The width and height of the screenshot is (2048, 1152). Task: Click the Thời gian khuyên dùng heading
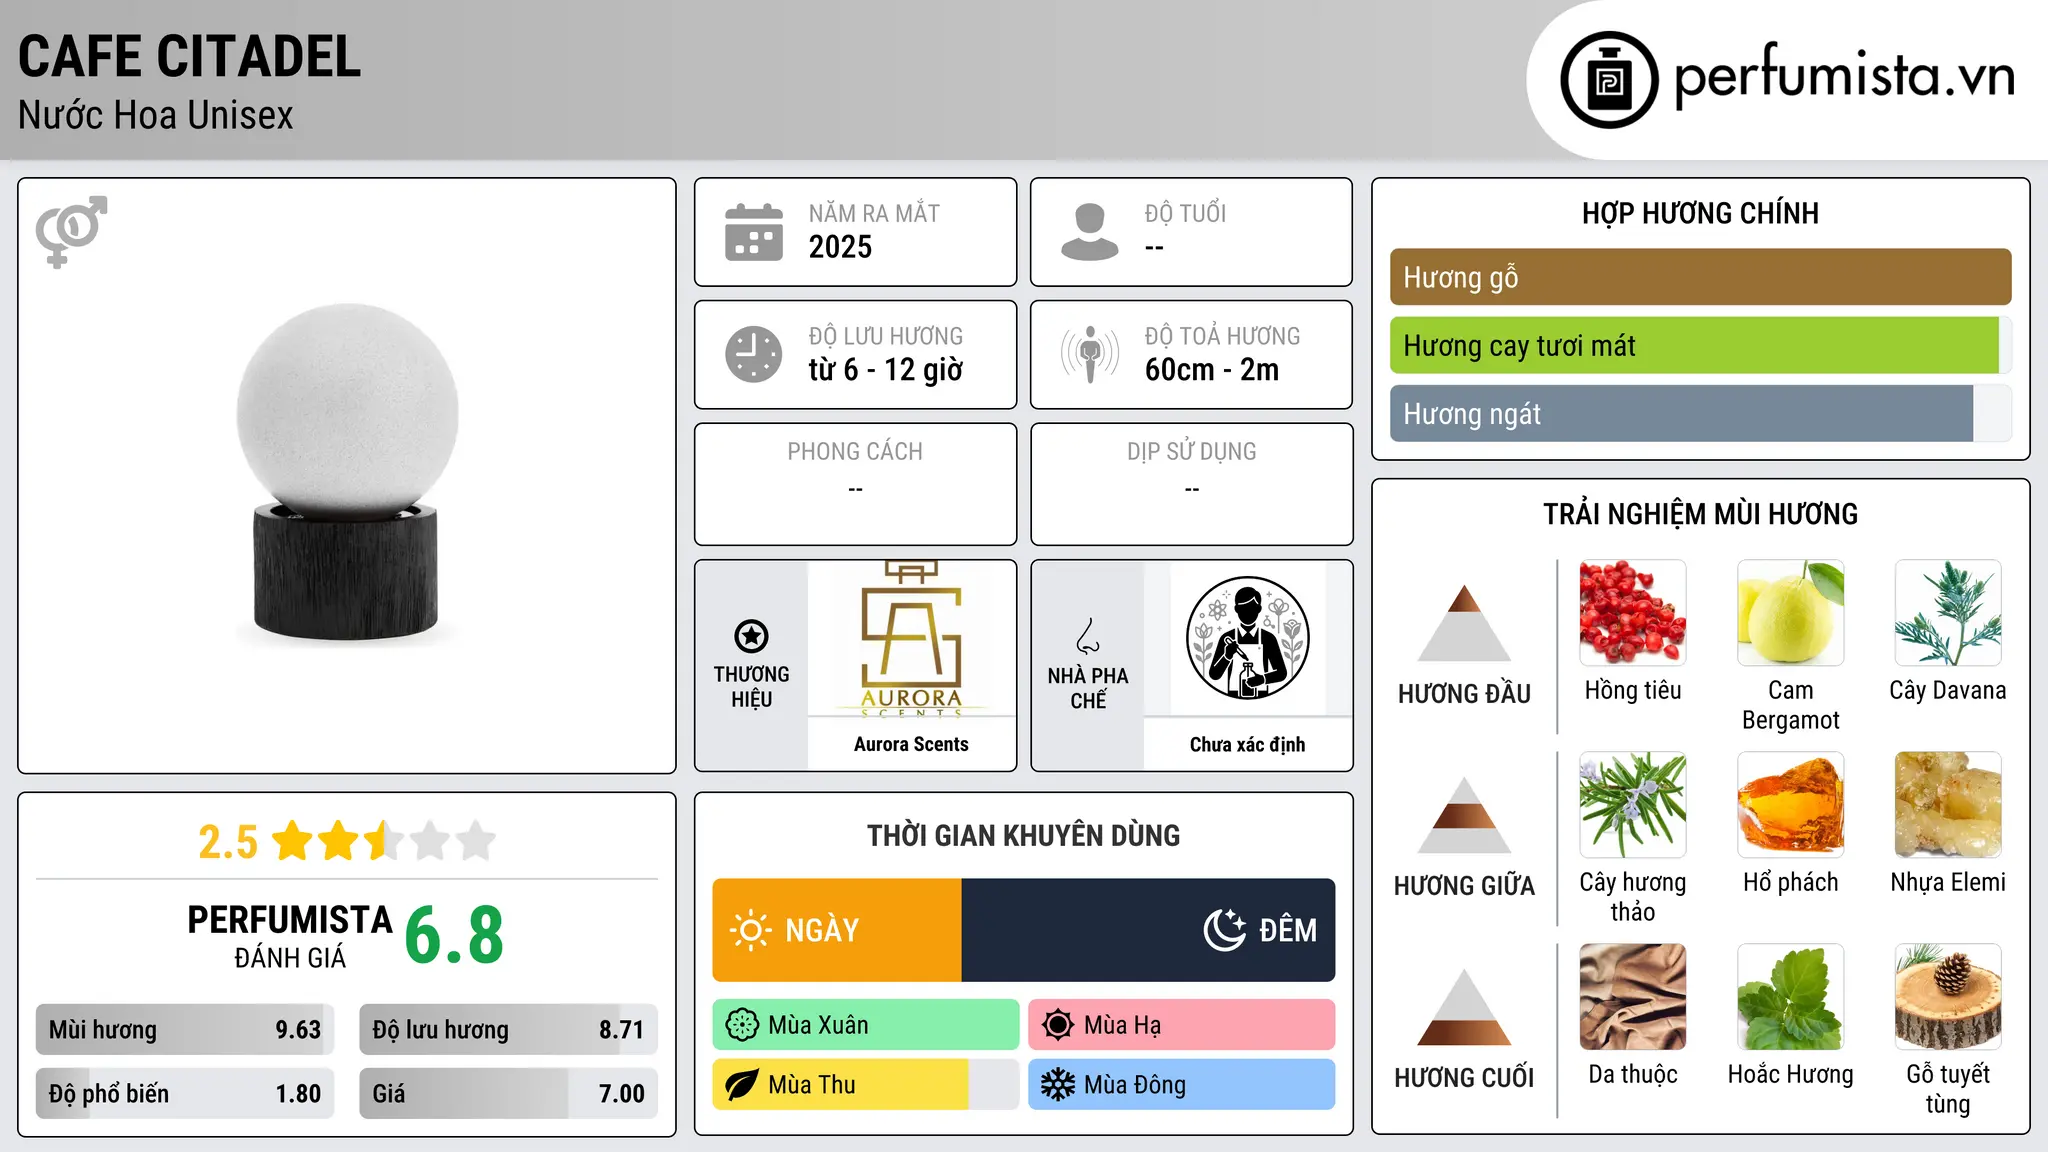tap(1023, 835)
